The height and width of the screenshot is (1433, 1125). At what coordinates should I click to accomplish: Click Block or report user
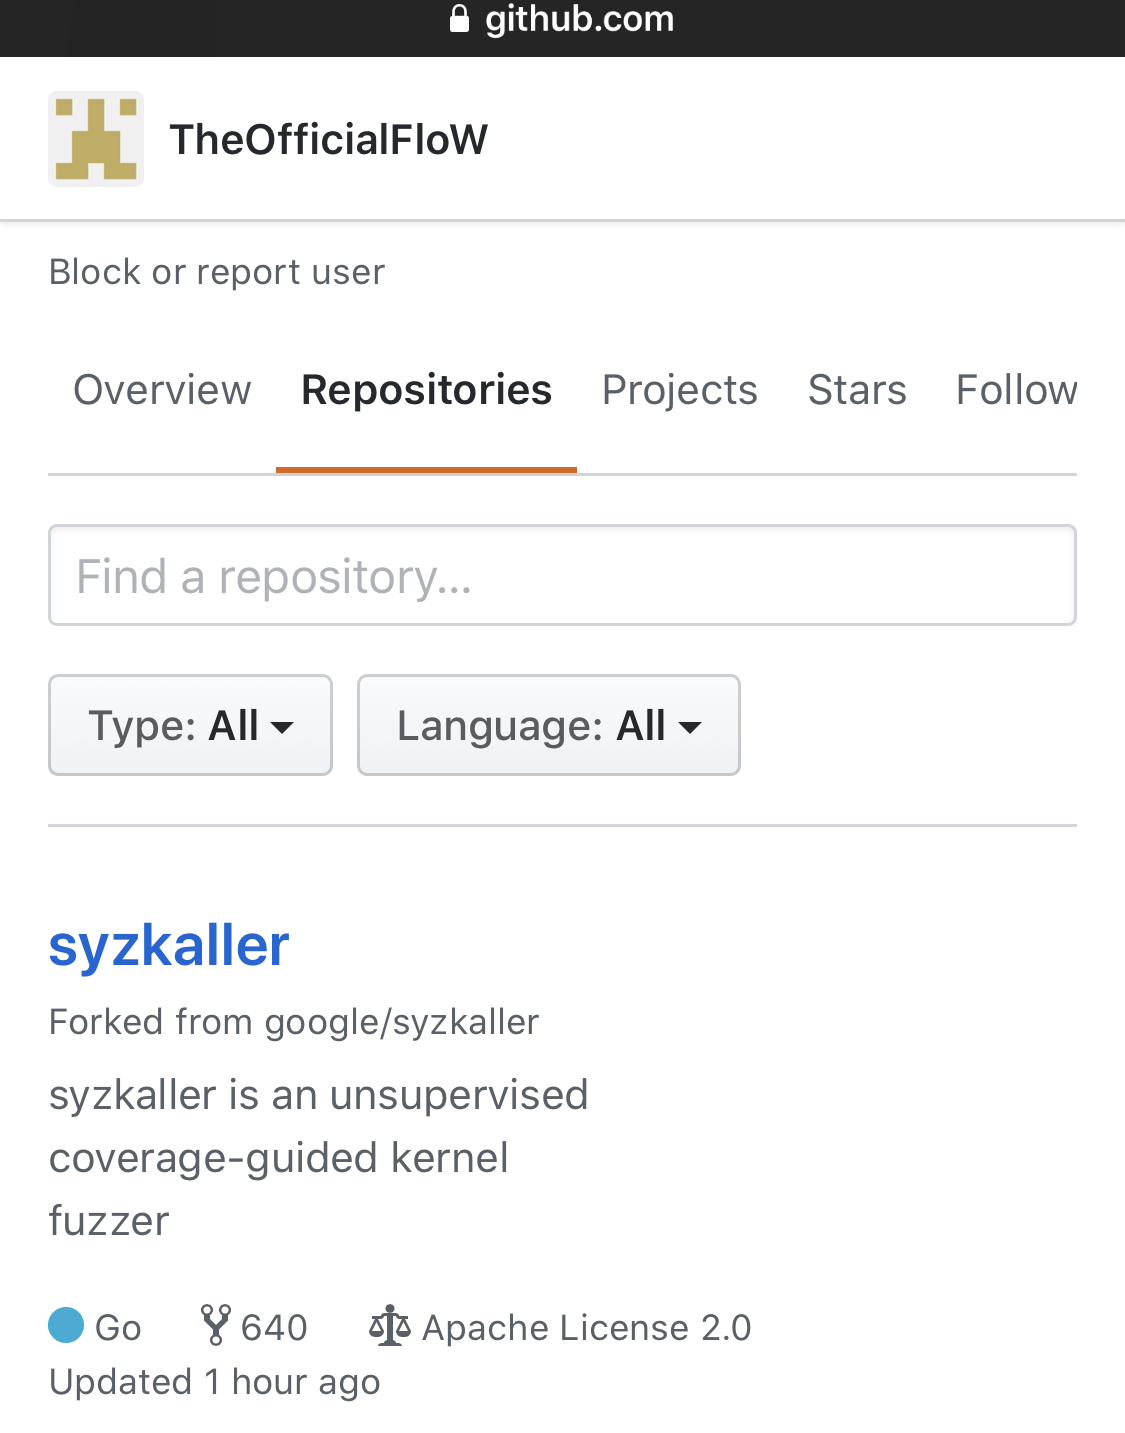(217, 272)
